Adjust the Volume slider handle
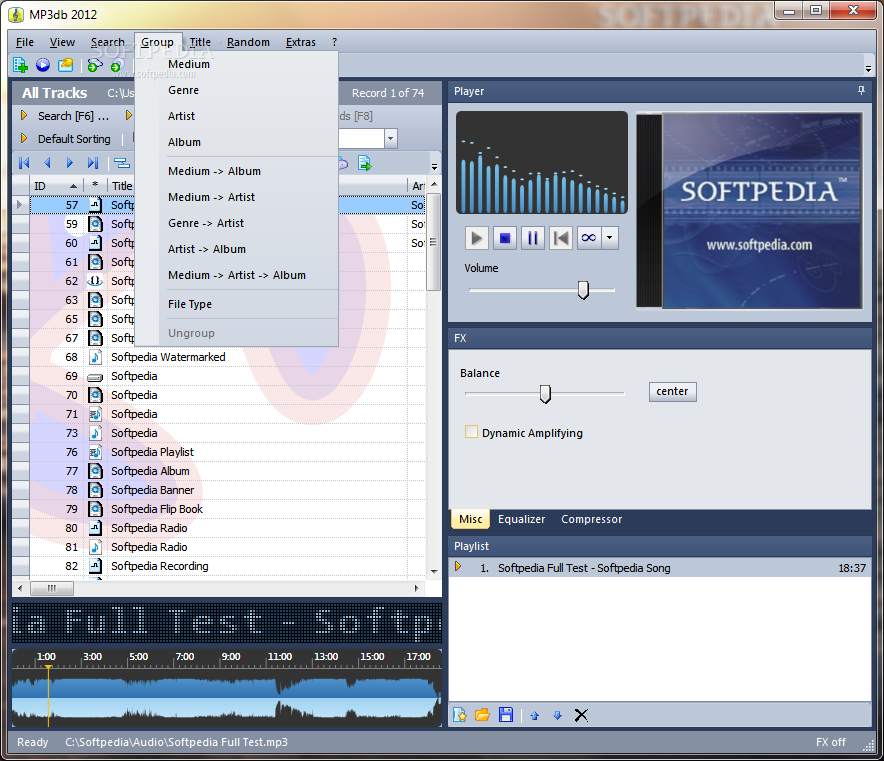The height and width of the screenshot is (761, 884). click(584, 290)
